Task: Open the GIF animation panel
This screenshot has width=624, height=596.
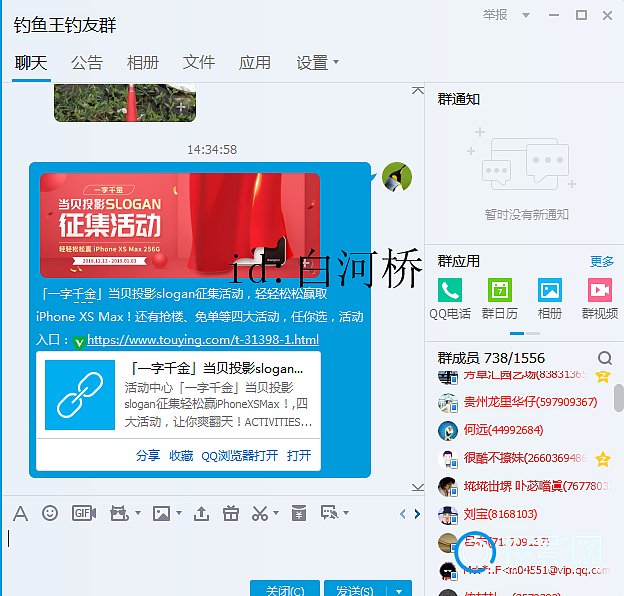Action: 84,513
